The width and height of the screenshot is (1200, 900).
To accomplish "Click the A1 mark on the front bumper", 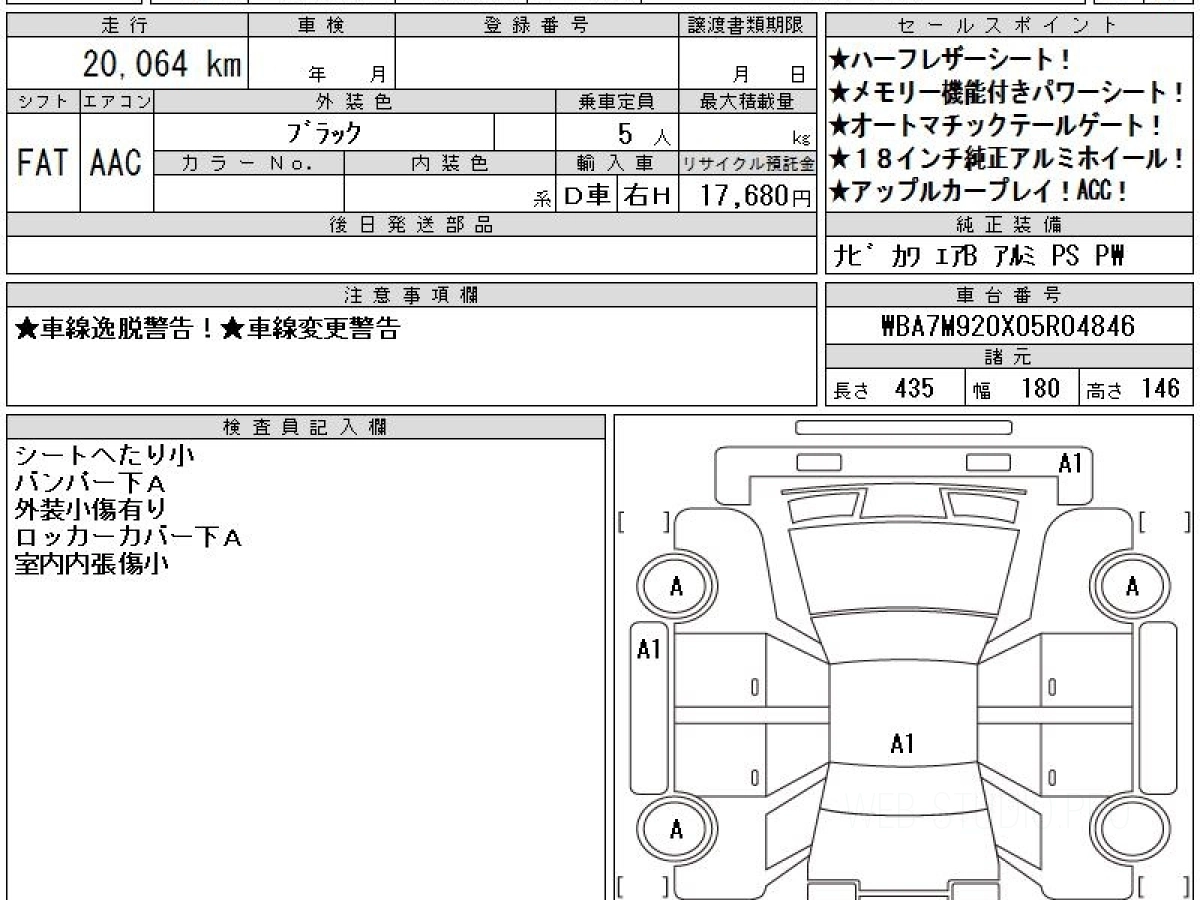I will (1071, 463).
